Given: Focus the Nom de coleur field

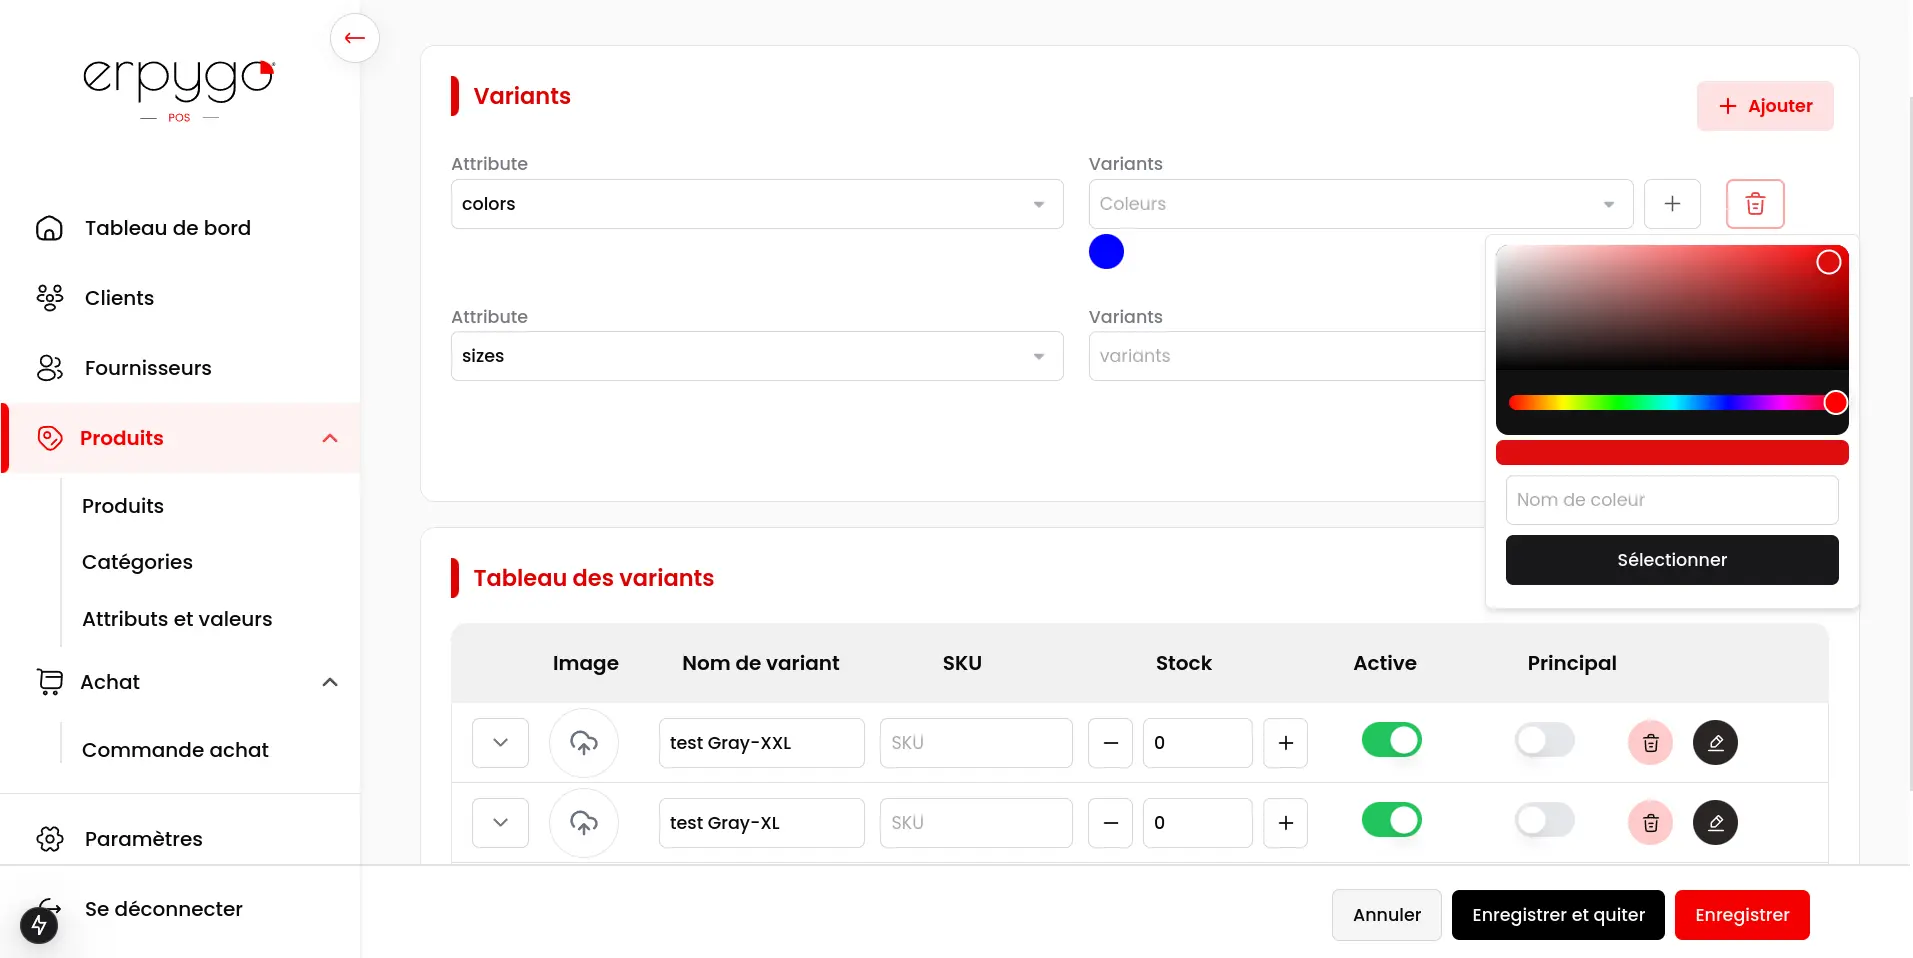Looking at the screenshot, I should tap(1671, 500).
